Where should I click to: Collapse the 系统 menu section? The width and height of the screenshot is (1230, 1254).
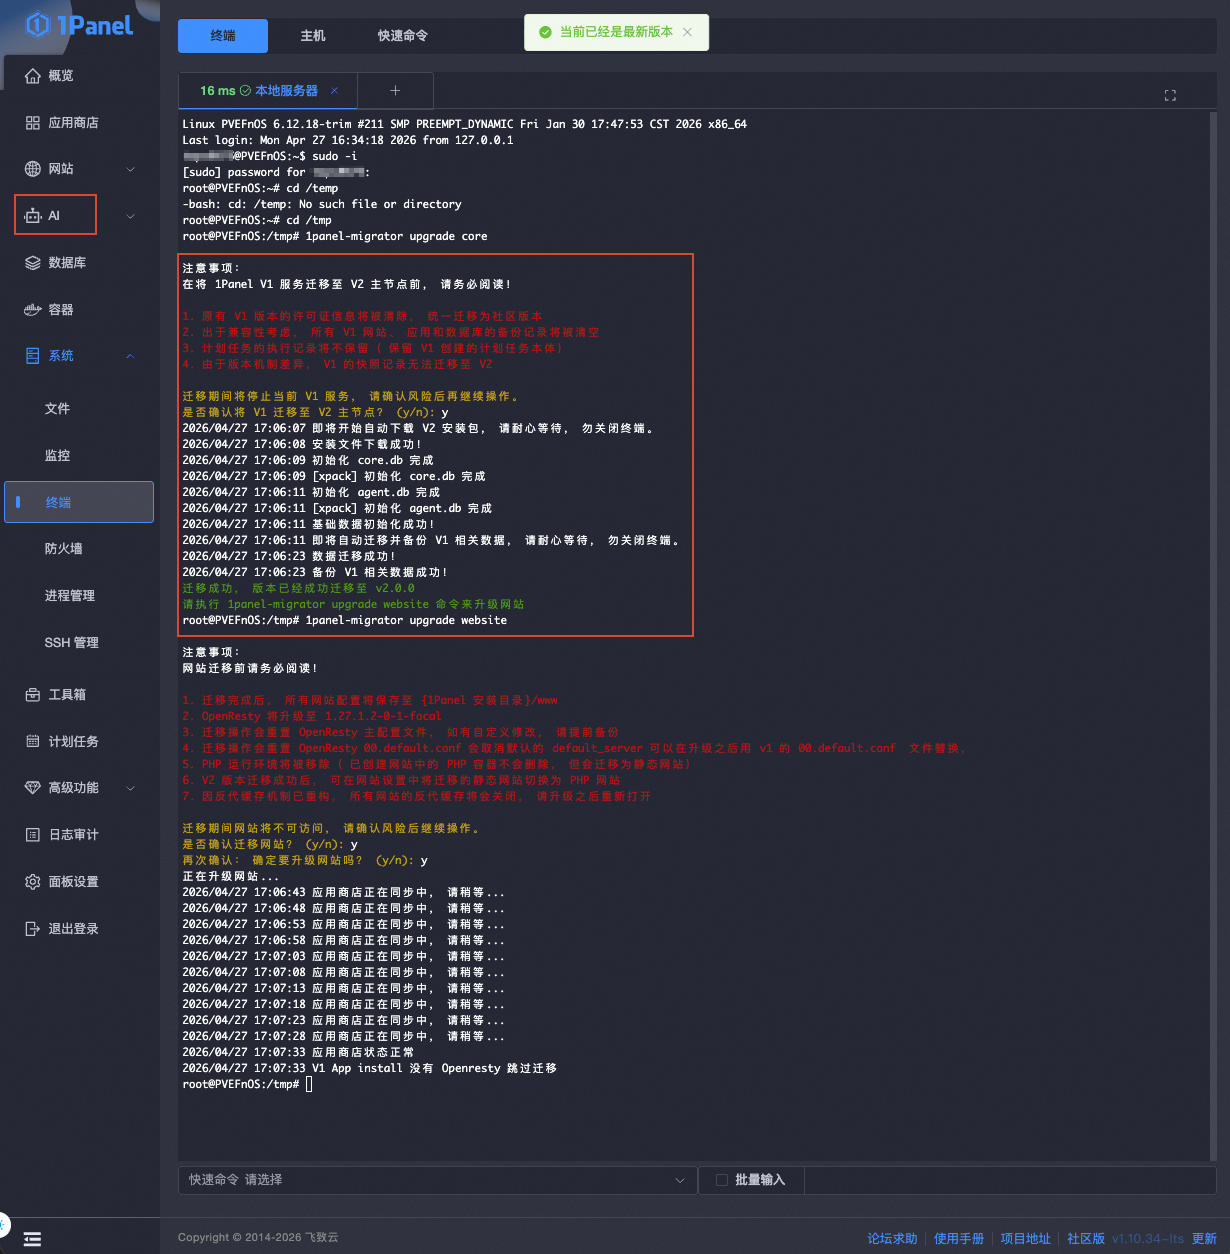coord(130,356)
